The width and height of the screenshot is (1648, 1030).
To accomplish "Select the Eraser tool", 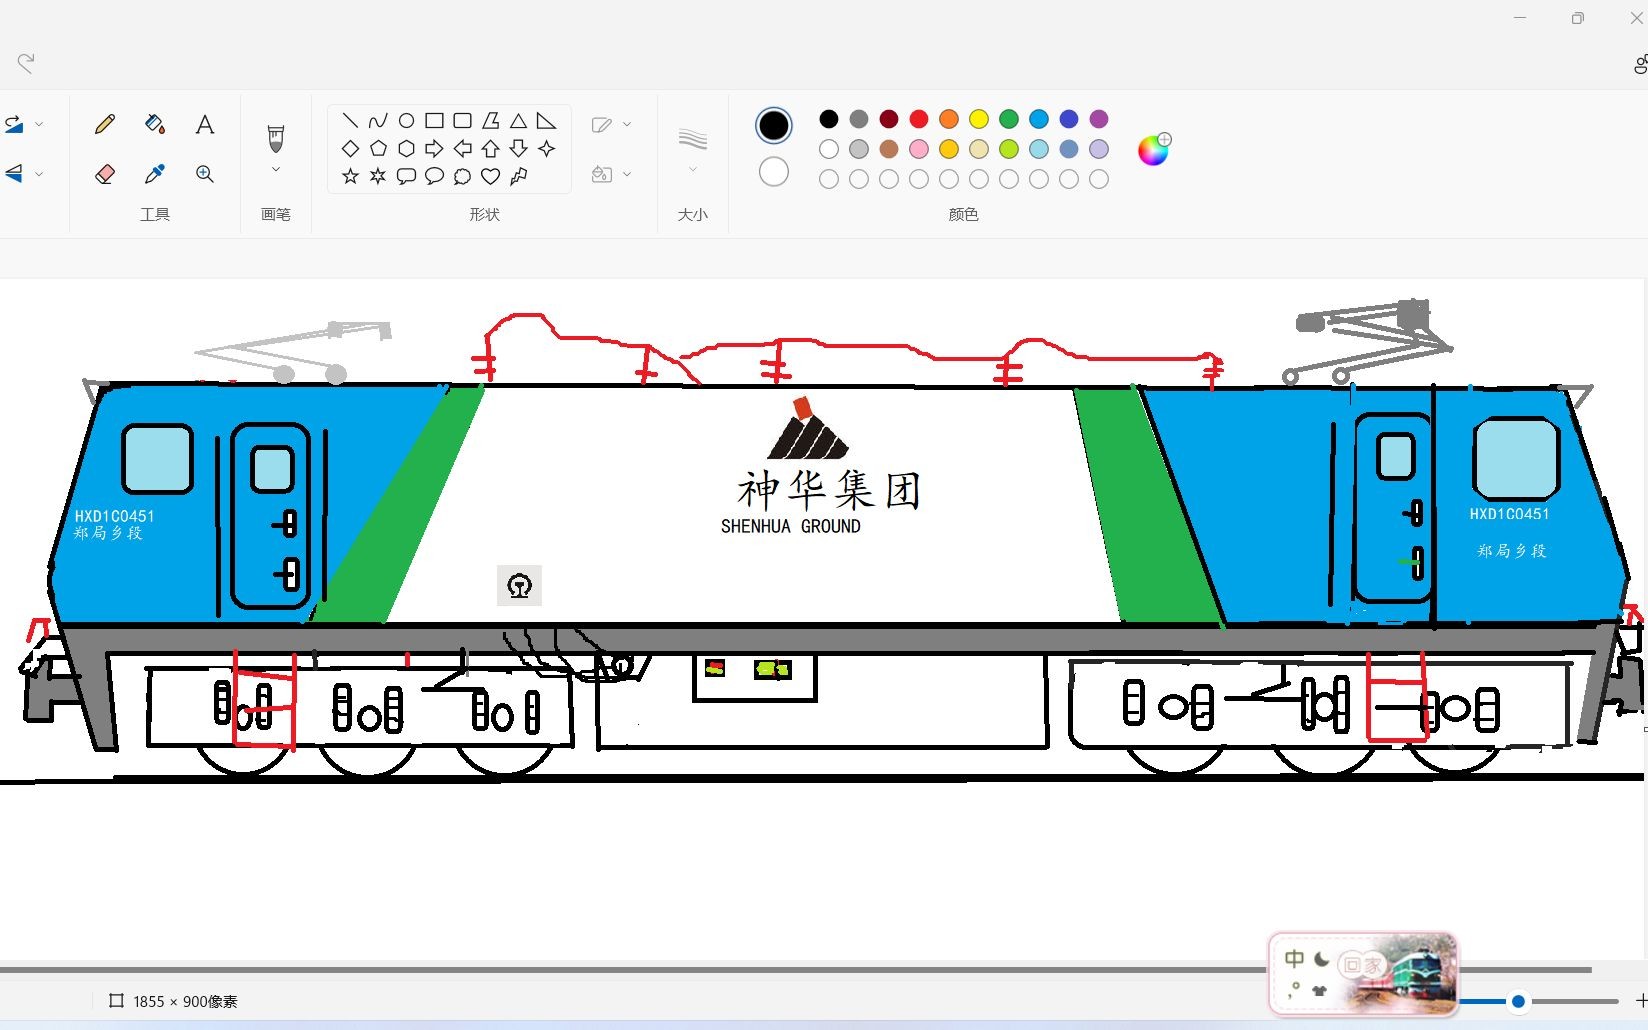I will point(105,174).
